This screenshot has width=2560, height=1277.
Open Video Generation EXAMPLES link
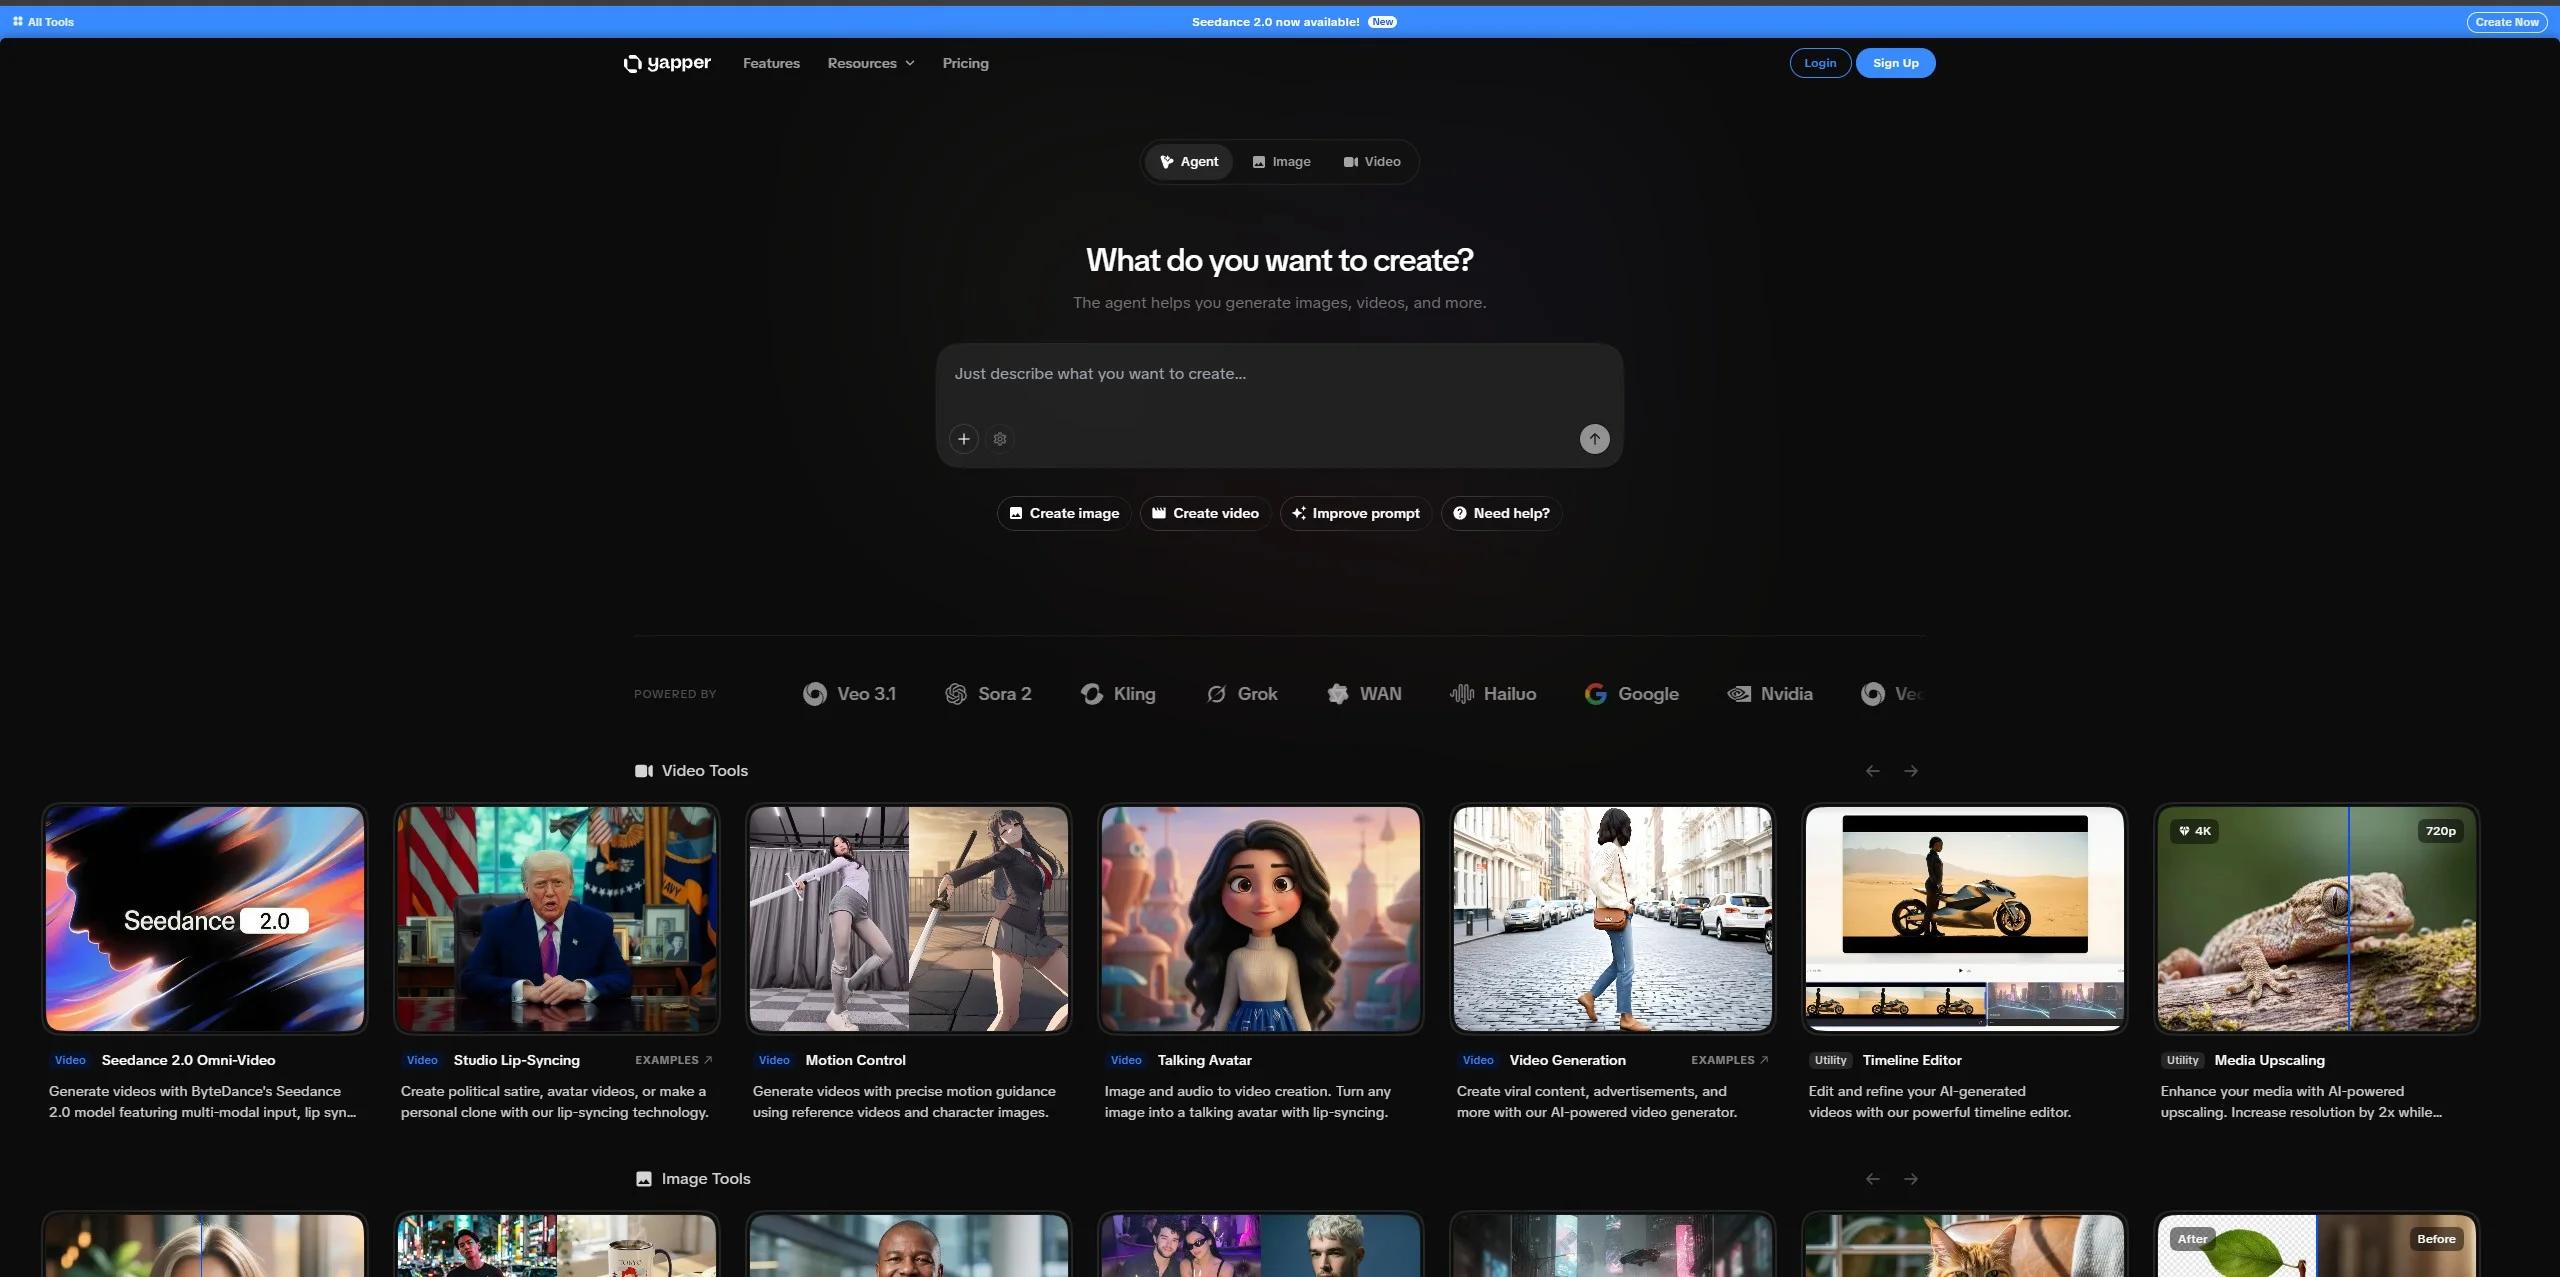(x=1730, y=1060)
